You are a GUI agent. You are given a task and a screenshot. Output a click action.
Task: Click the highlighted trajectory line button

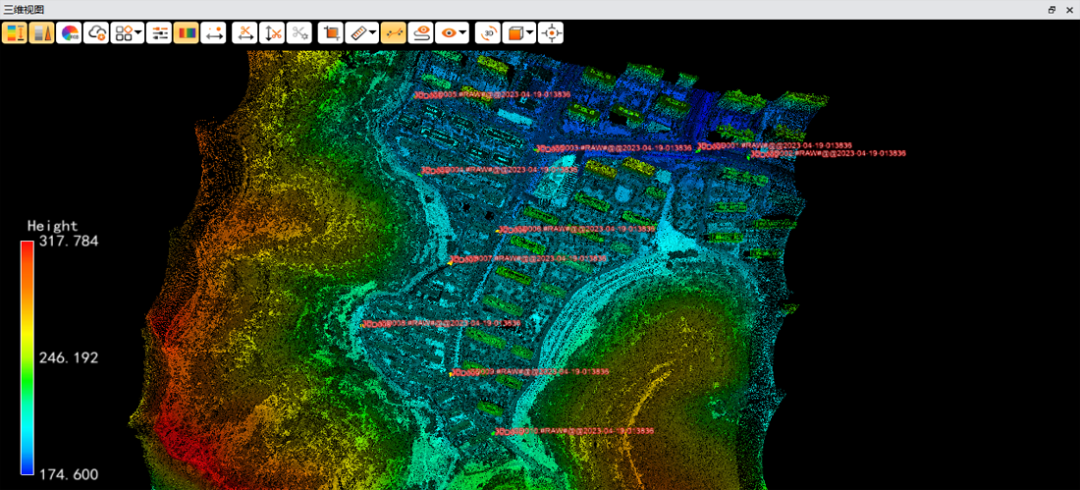(x=393, y=33)
